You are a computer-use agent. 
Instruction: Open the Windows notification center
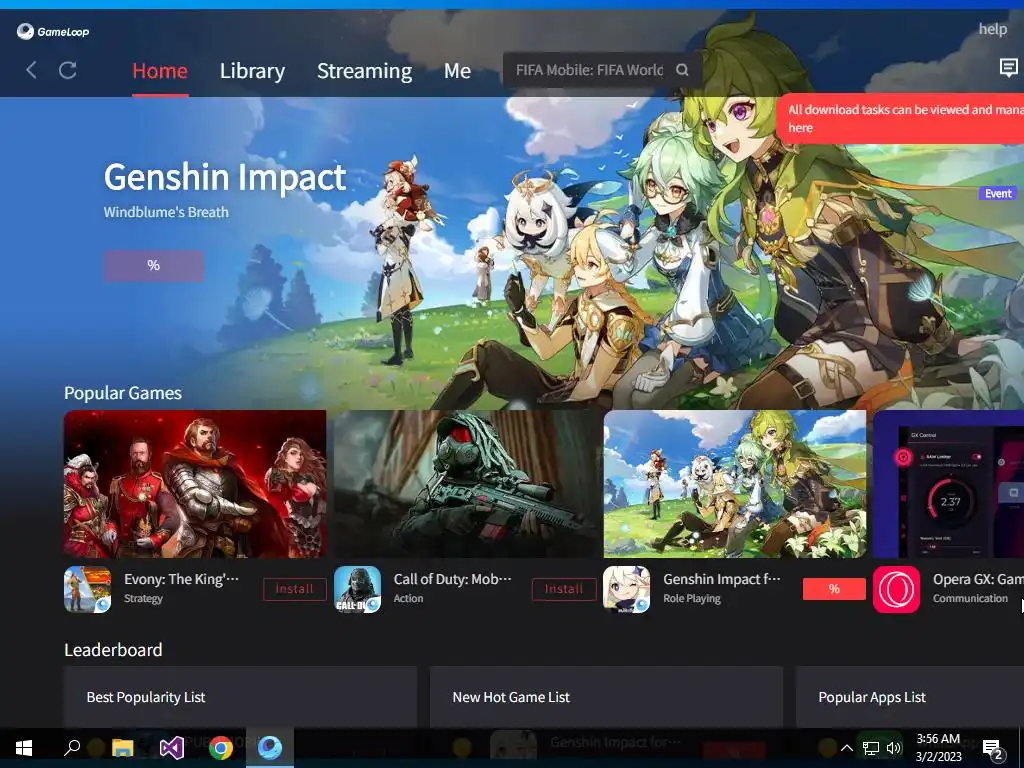993,748
